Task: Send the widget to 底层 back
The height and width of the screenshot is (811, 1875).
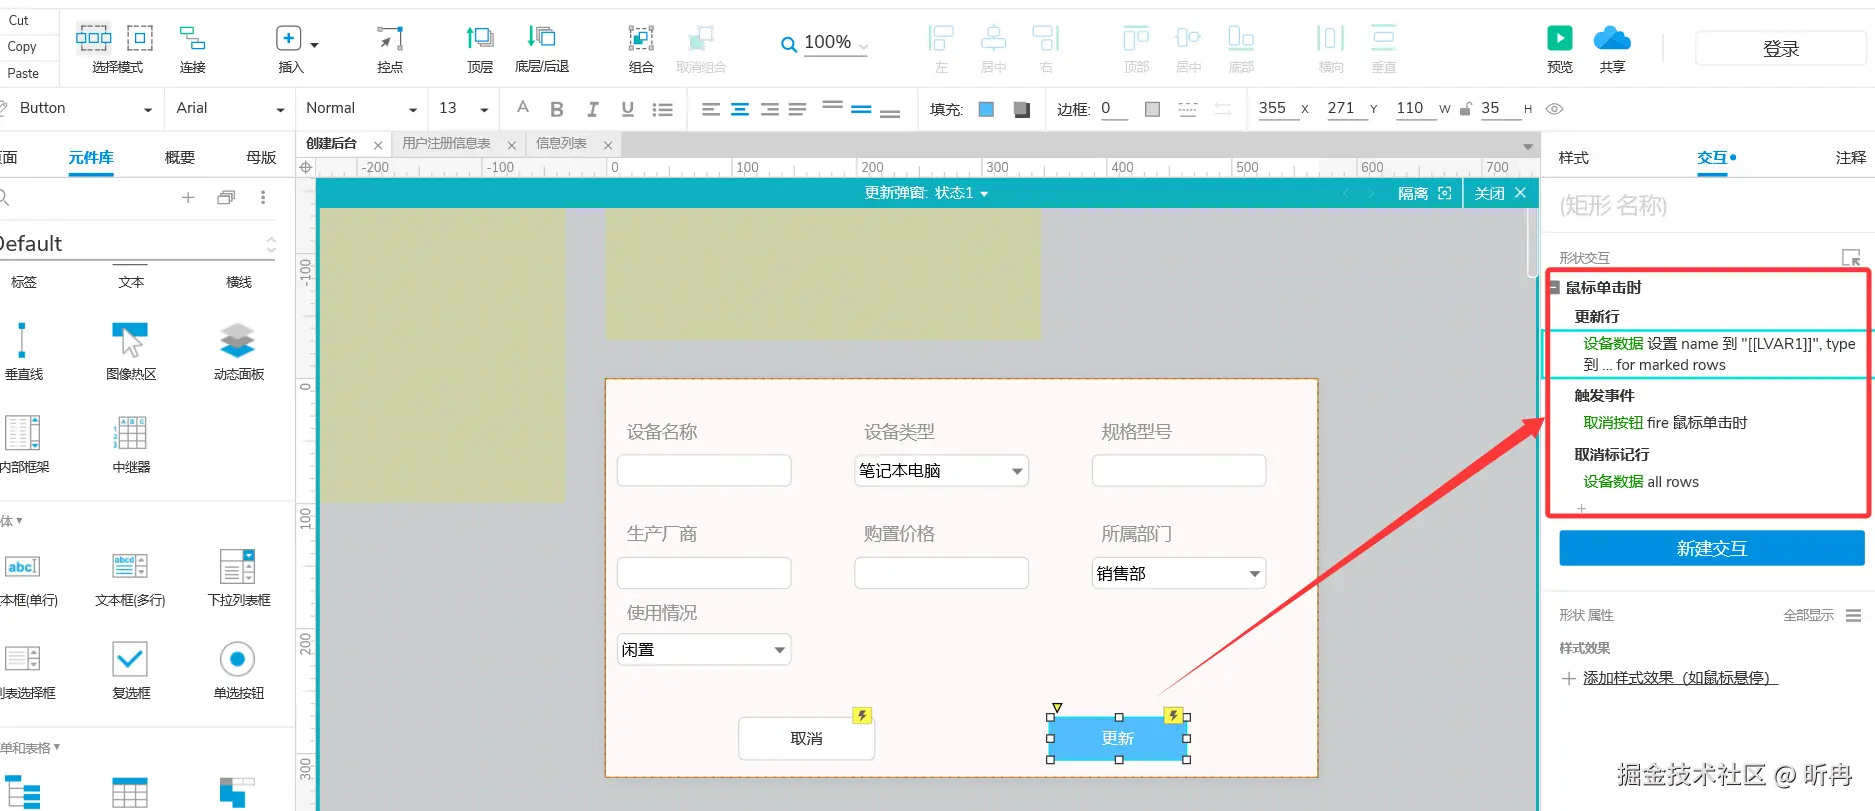Action: [541, 39]
